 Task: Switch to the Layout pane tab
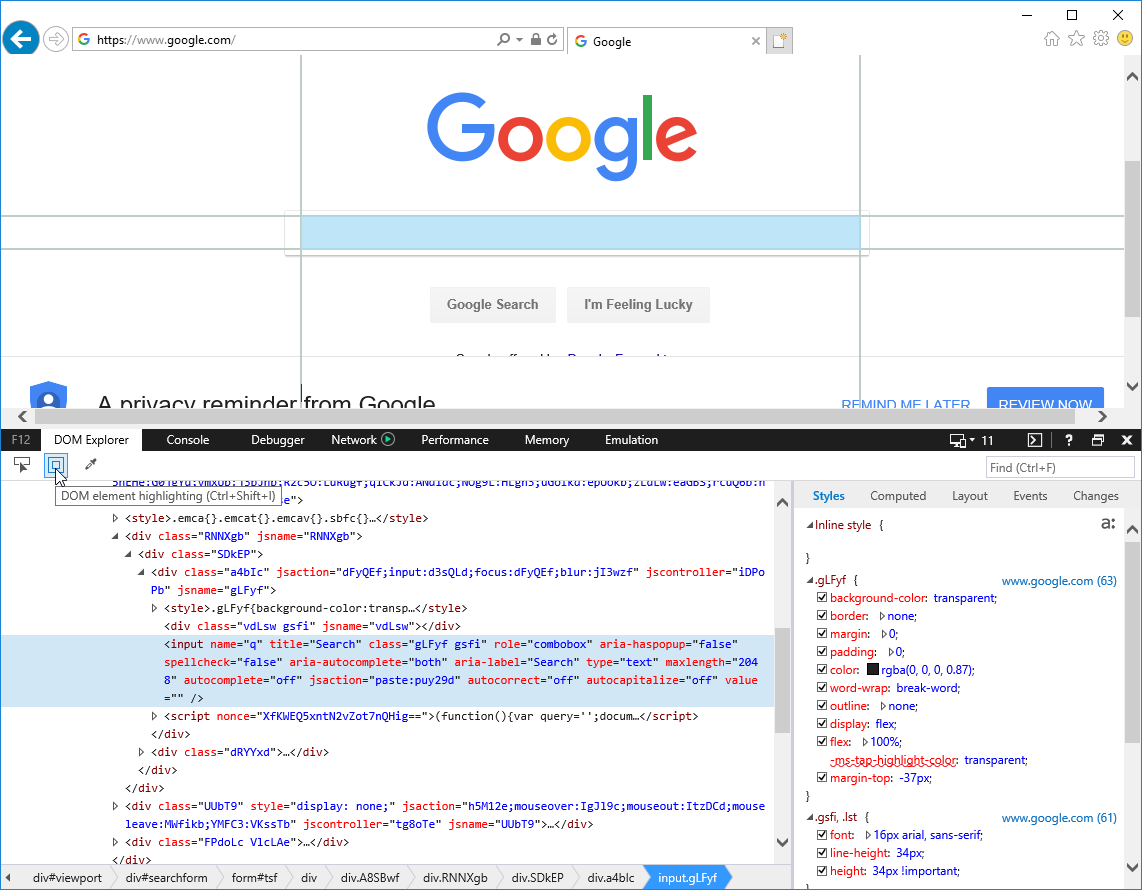coord(969,496)
